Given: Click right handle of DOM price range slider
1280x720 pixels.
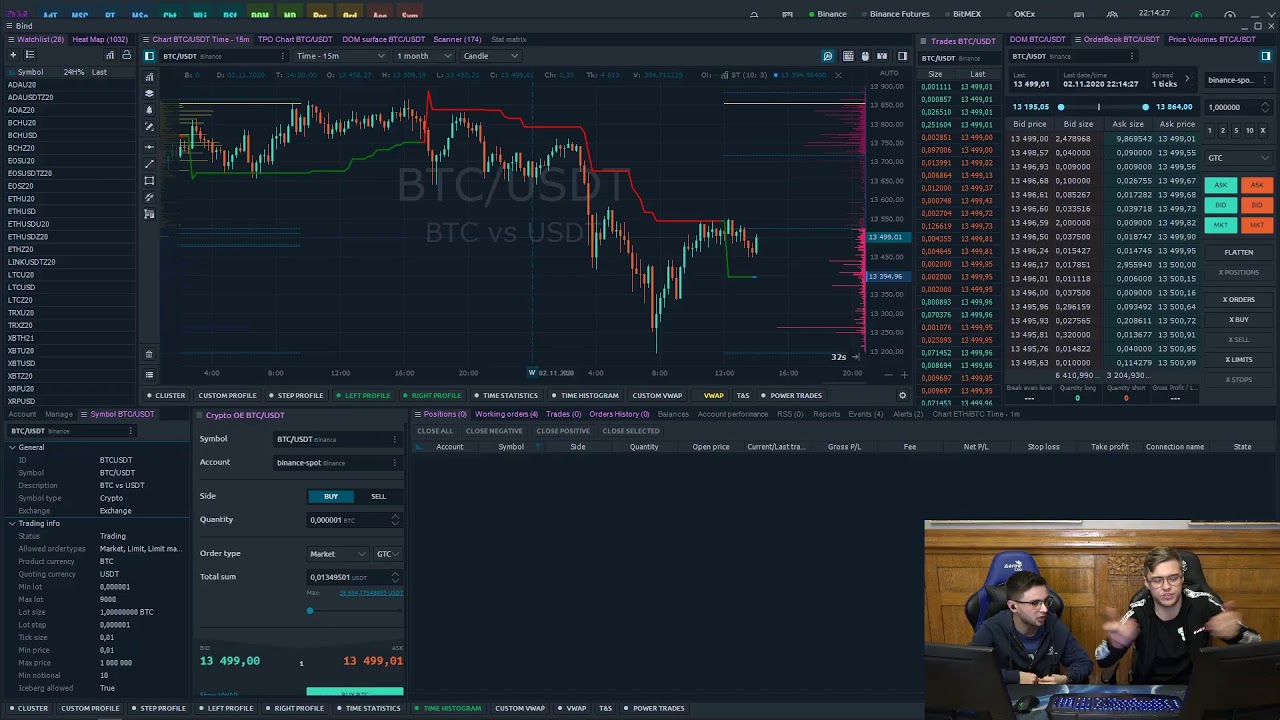Looking at the screenshot, I should pyautogui.click(x=1145, y=107).
